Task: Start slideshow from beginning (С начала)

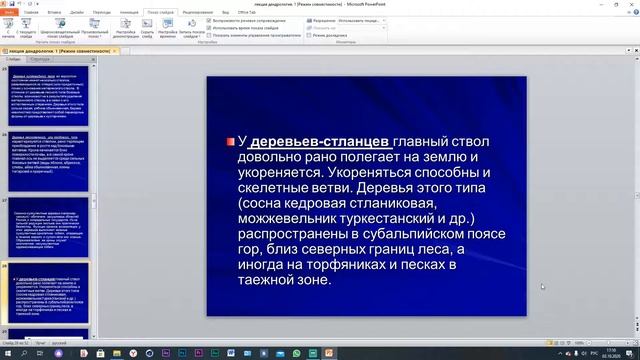Action: 8,28
